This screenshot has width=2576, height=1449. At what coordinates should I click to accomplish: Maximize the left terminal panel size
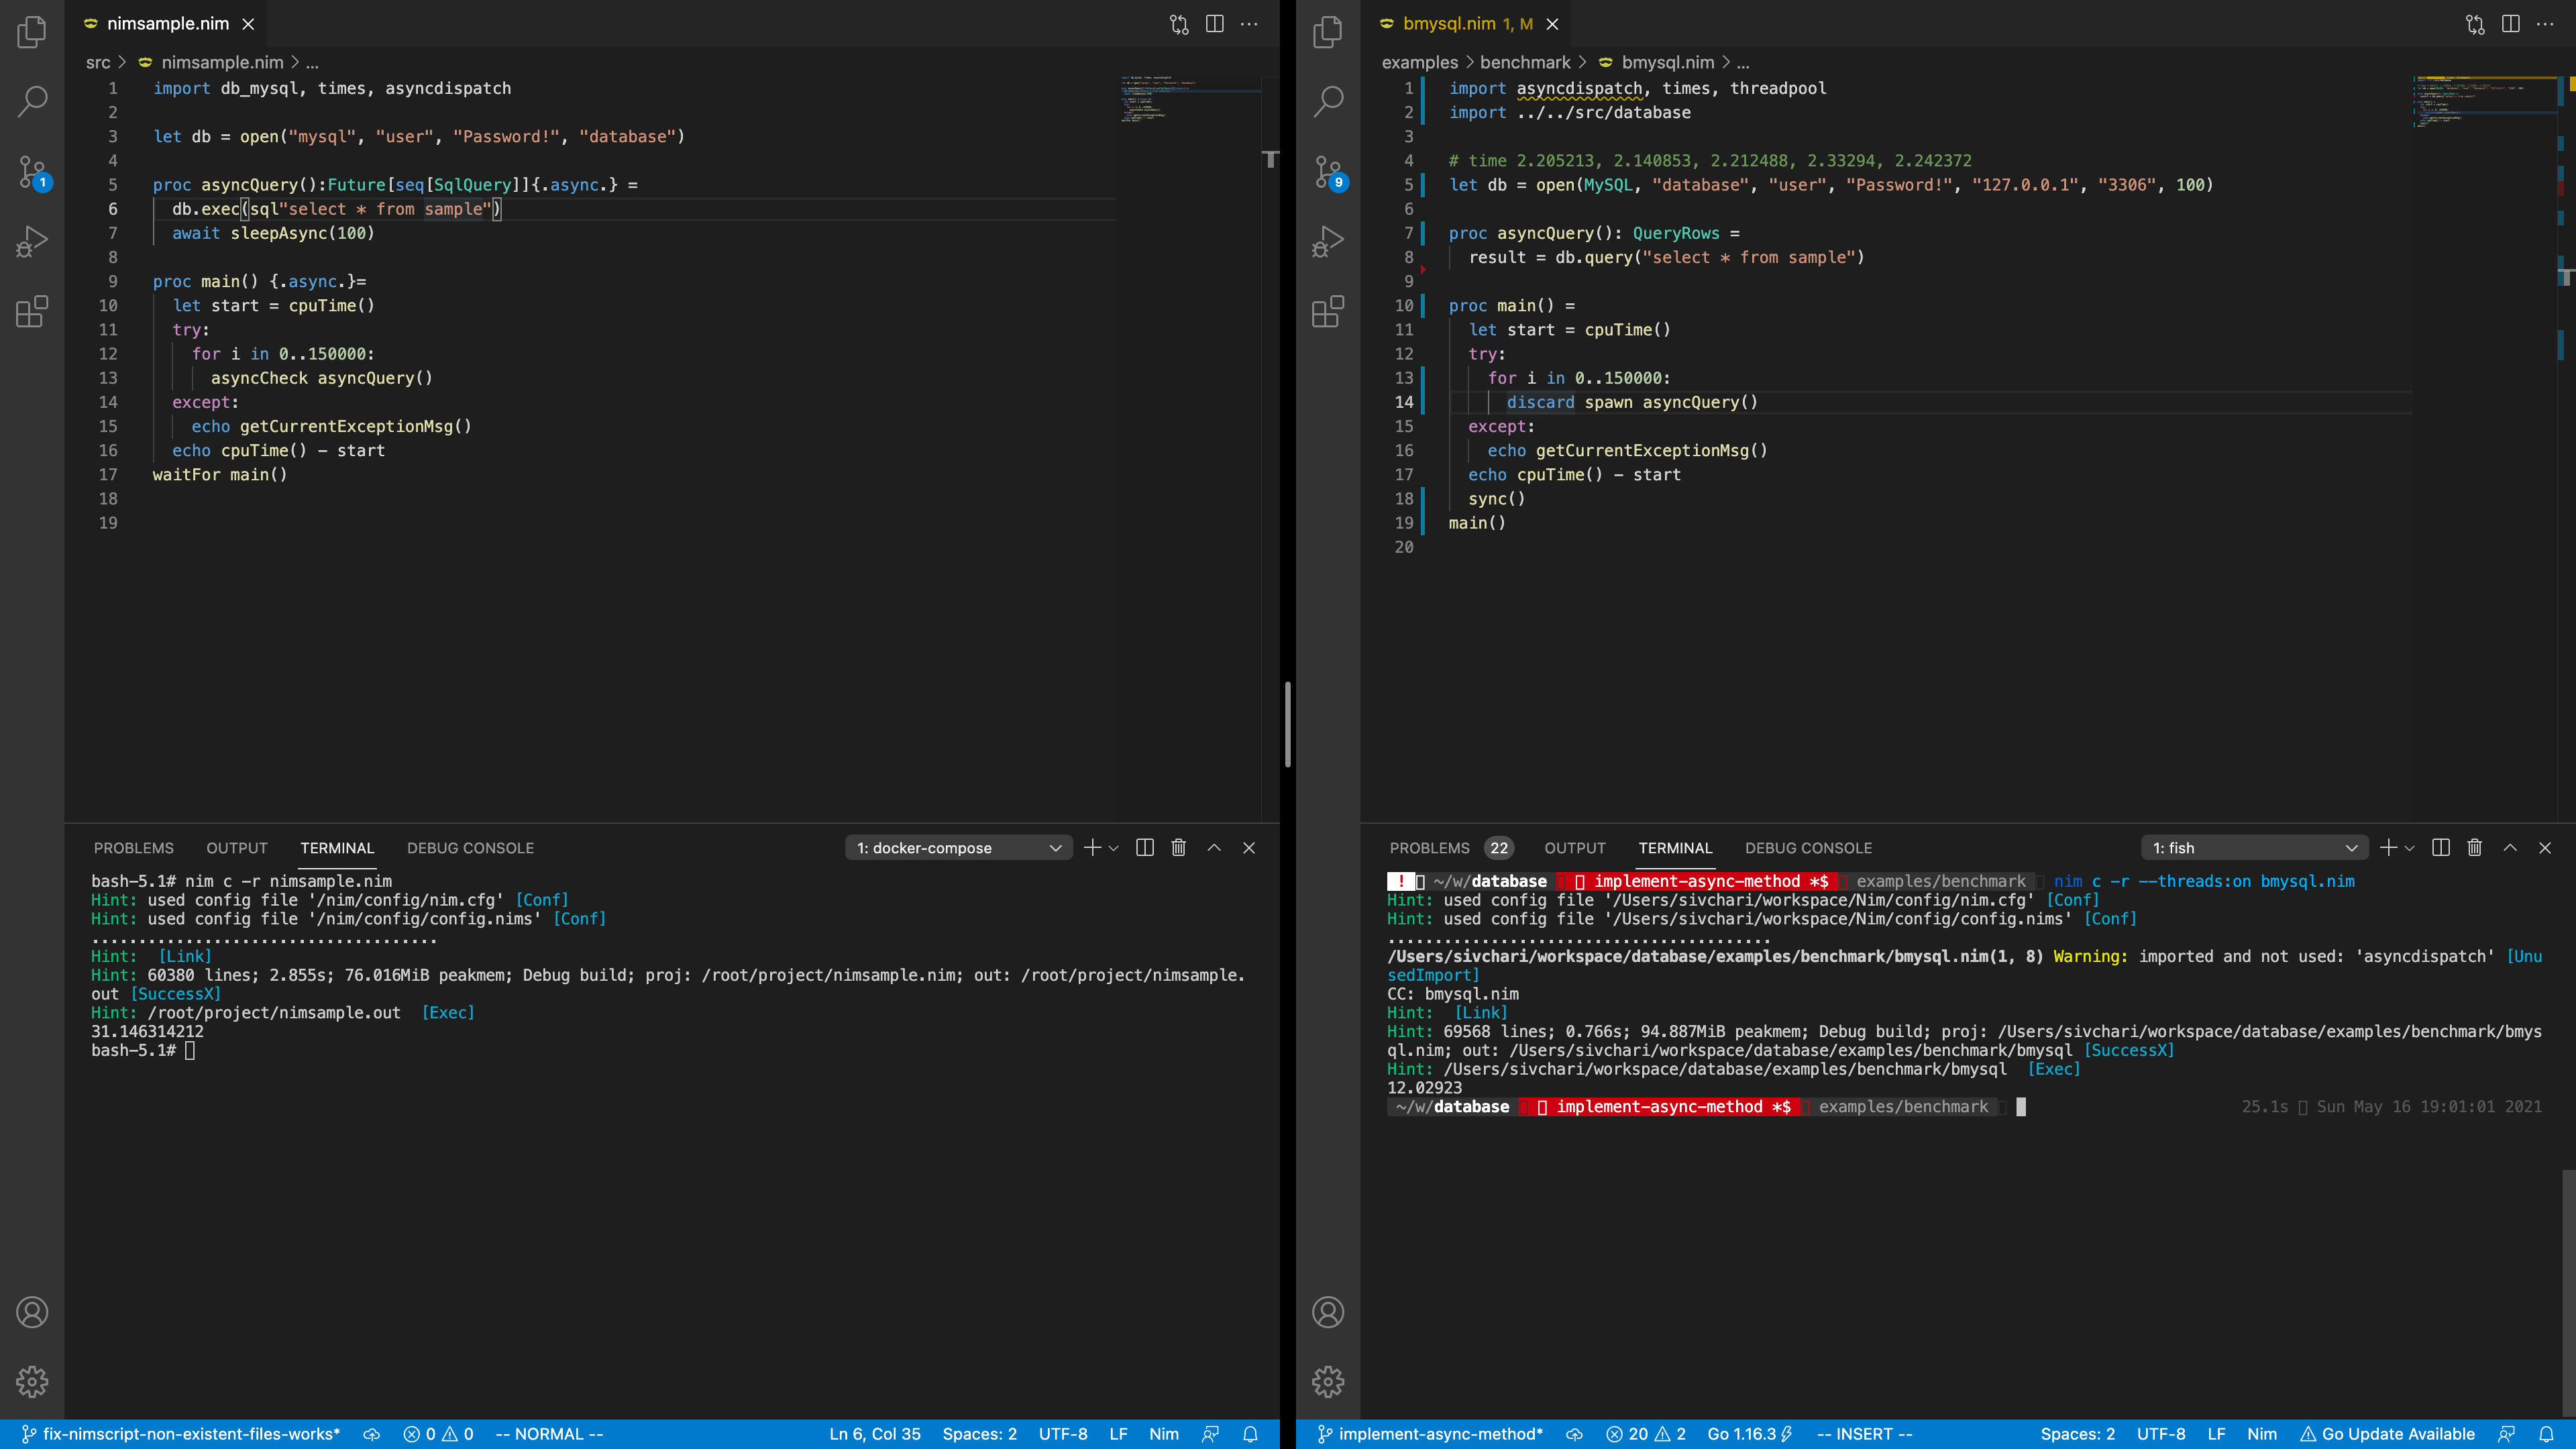pos(1214,848)
